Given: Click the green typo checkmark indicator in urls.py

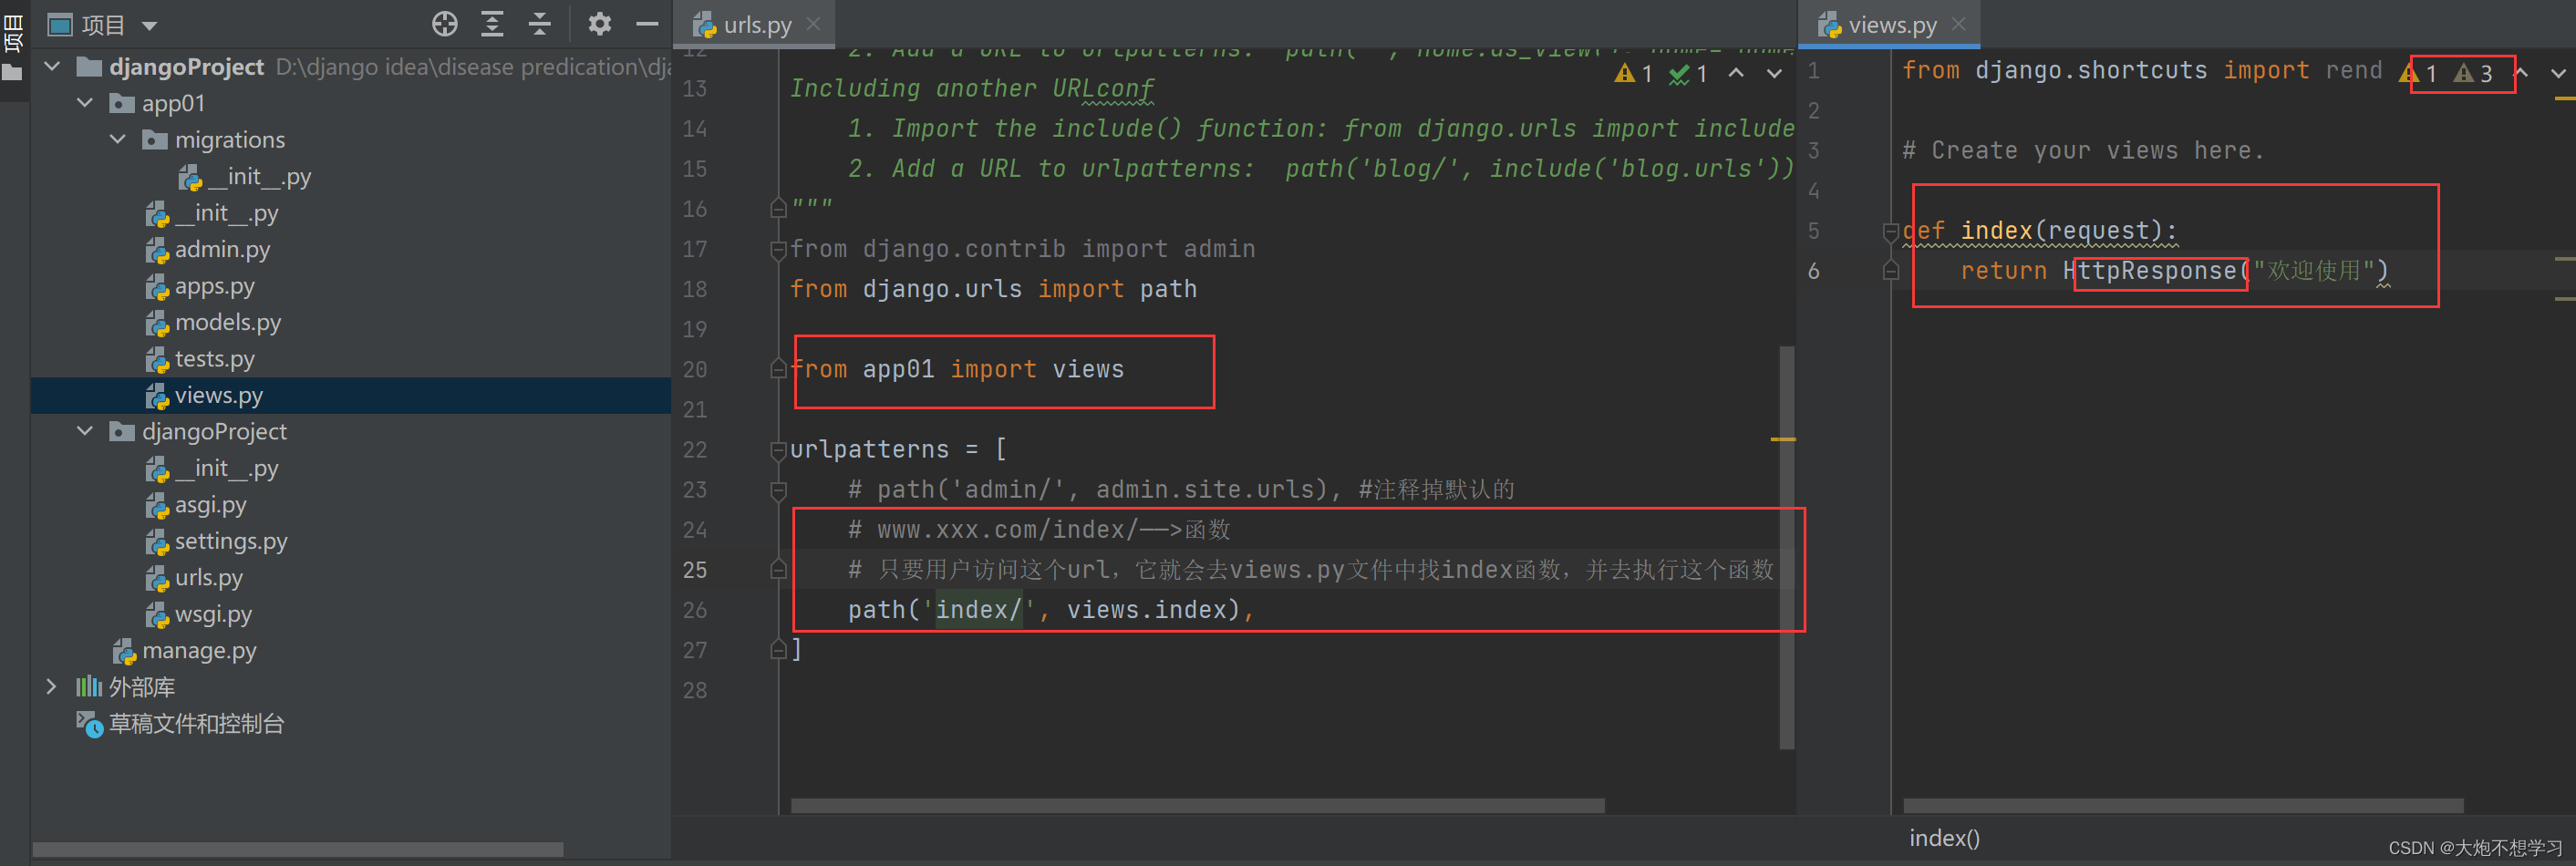Looking at the screenshot, I should click(1688, 74).
